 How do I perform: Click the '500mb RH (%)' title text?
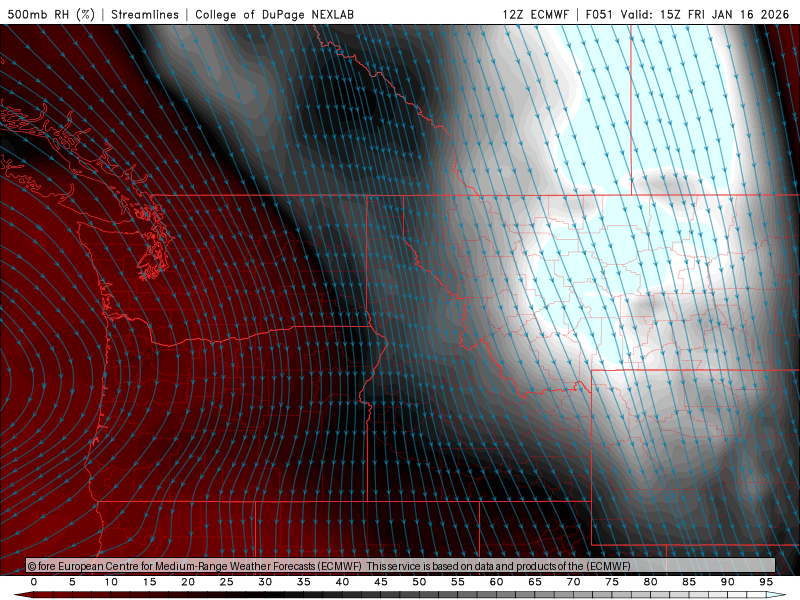click(x=51, y=14)
